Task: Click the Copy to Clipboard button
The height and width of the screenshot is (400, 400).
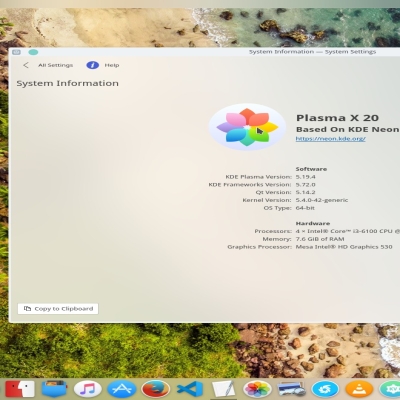Action: pyautogui.click(x=58, y=309)
